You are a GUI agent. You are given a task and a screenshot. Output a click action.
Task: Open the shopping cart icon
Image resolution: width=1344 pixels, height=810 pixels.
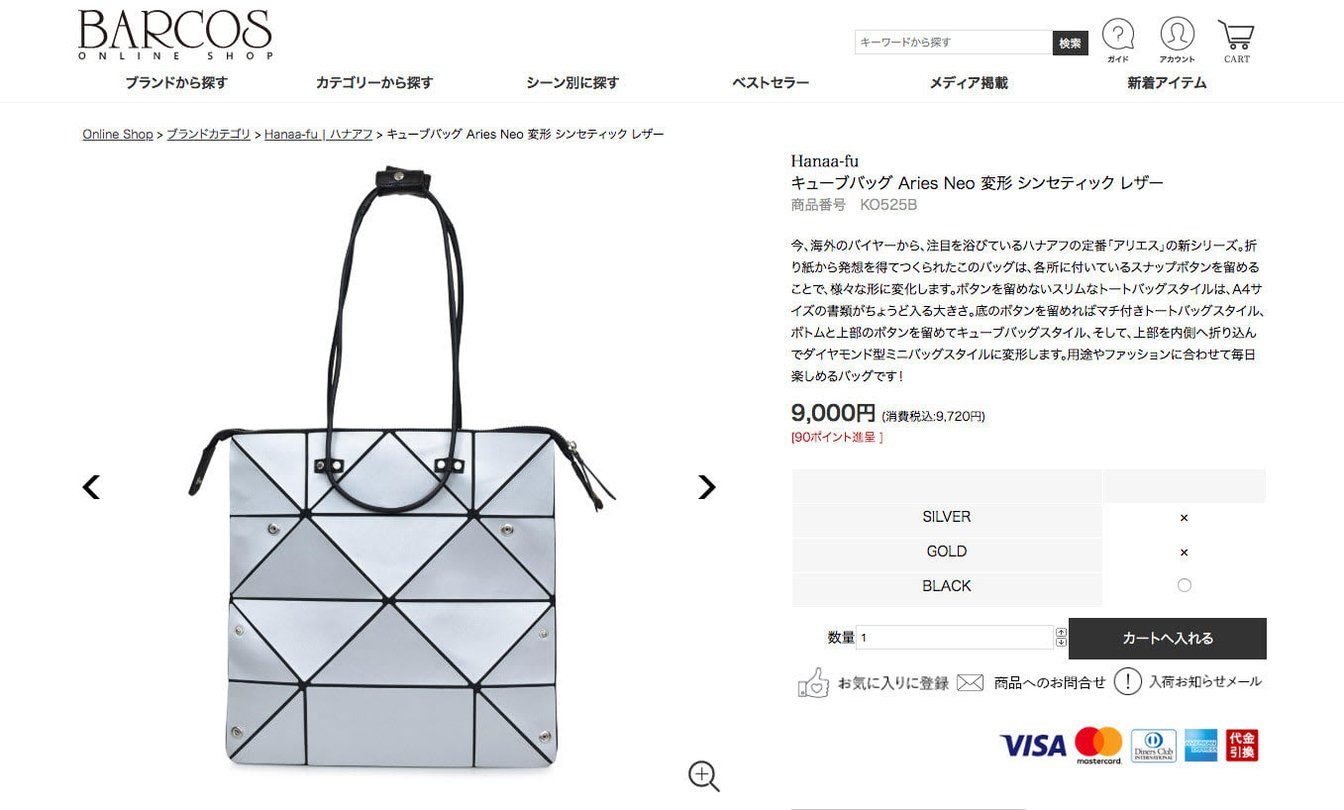pos(1236,36)
